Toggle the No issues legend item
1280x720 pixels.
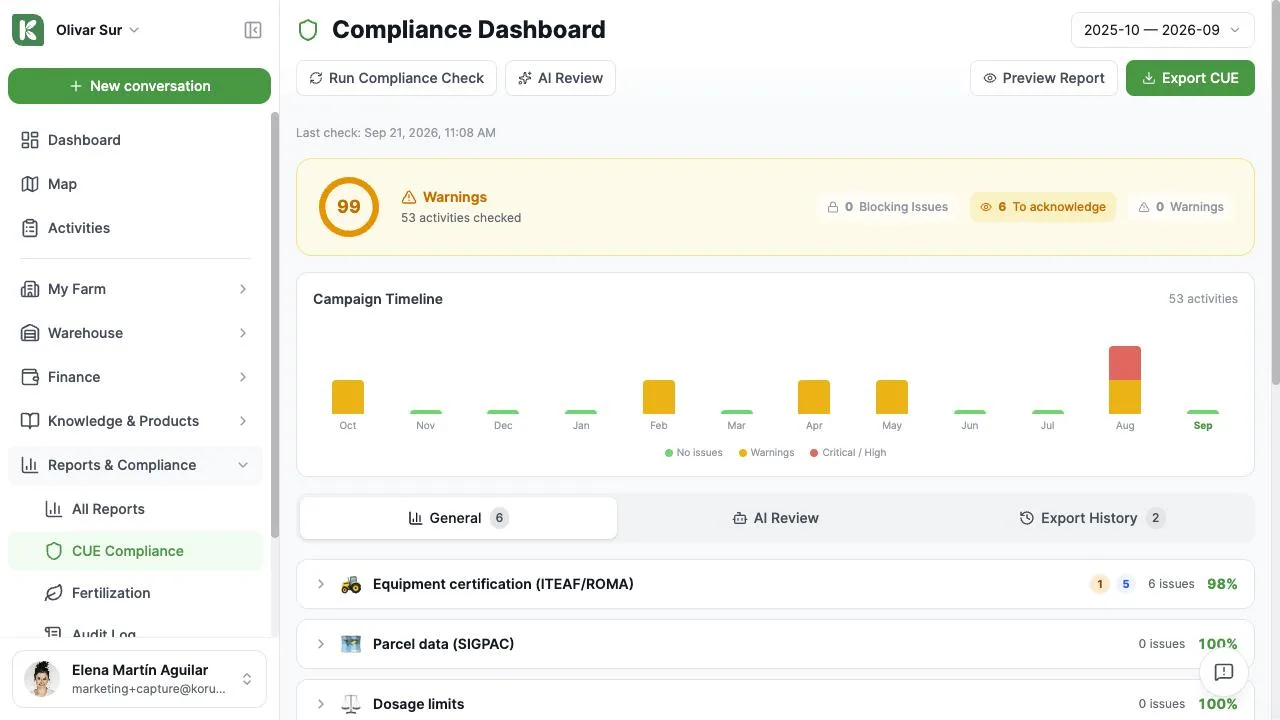pyautogui.click(x=693, y=453)
